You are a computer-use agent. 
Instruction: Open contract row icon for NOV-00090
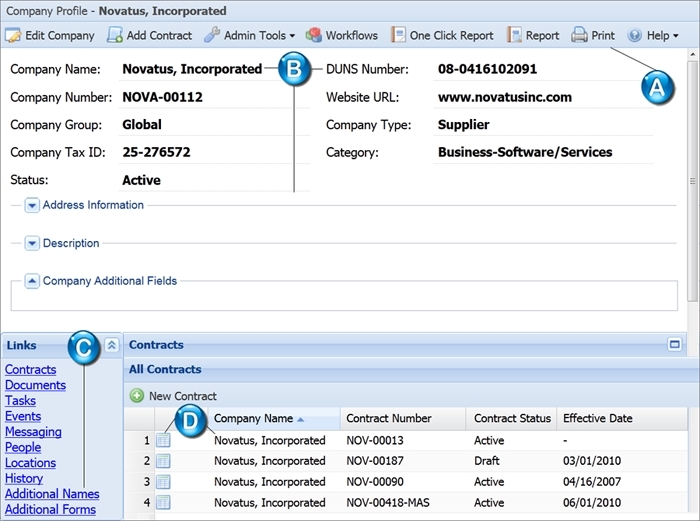click(163, 482)
